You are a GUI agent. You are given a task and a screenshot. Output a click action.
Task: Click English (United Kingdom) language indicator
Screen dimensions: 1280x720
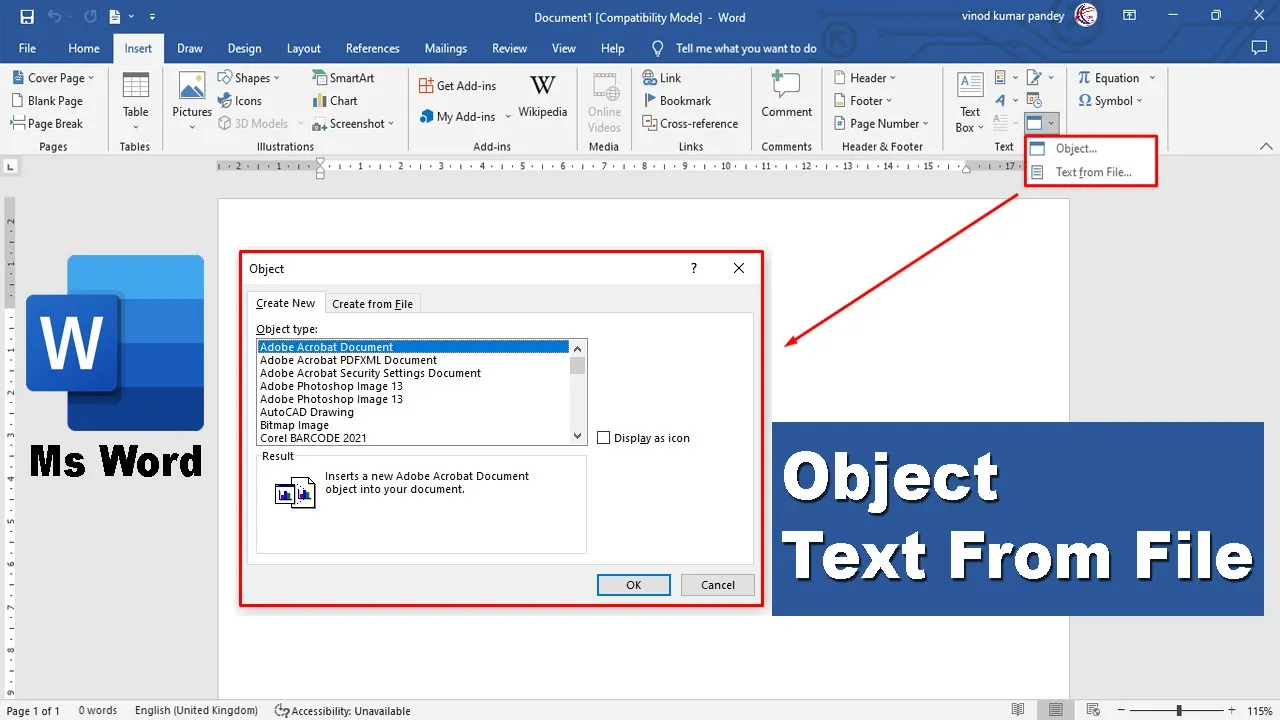click(x=196, y=711)
